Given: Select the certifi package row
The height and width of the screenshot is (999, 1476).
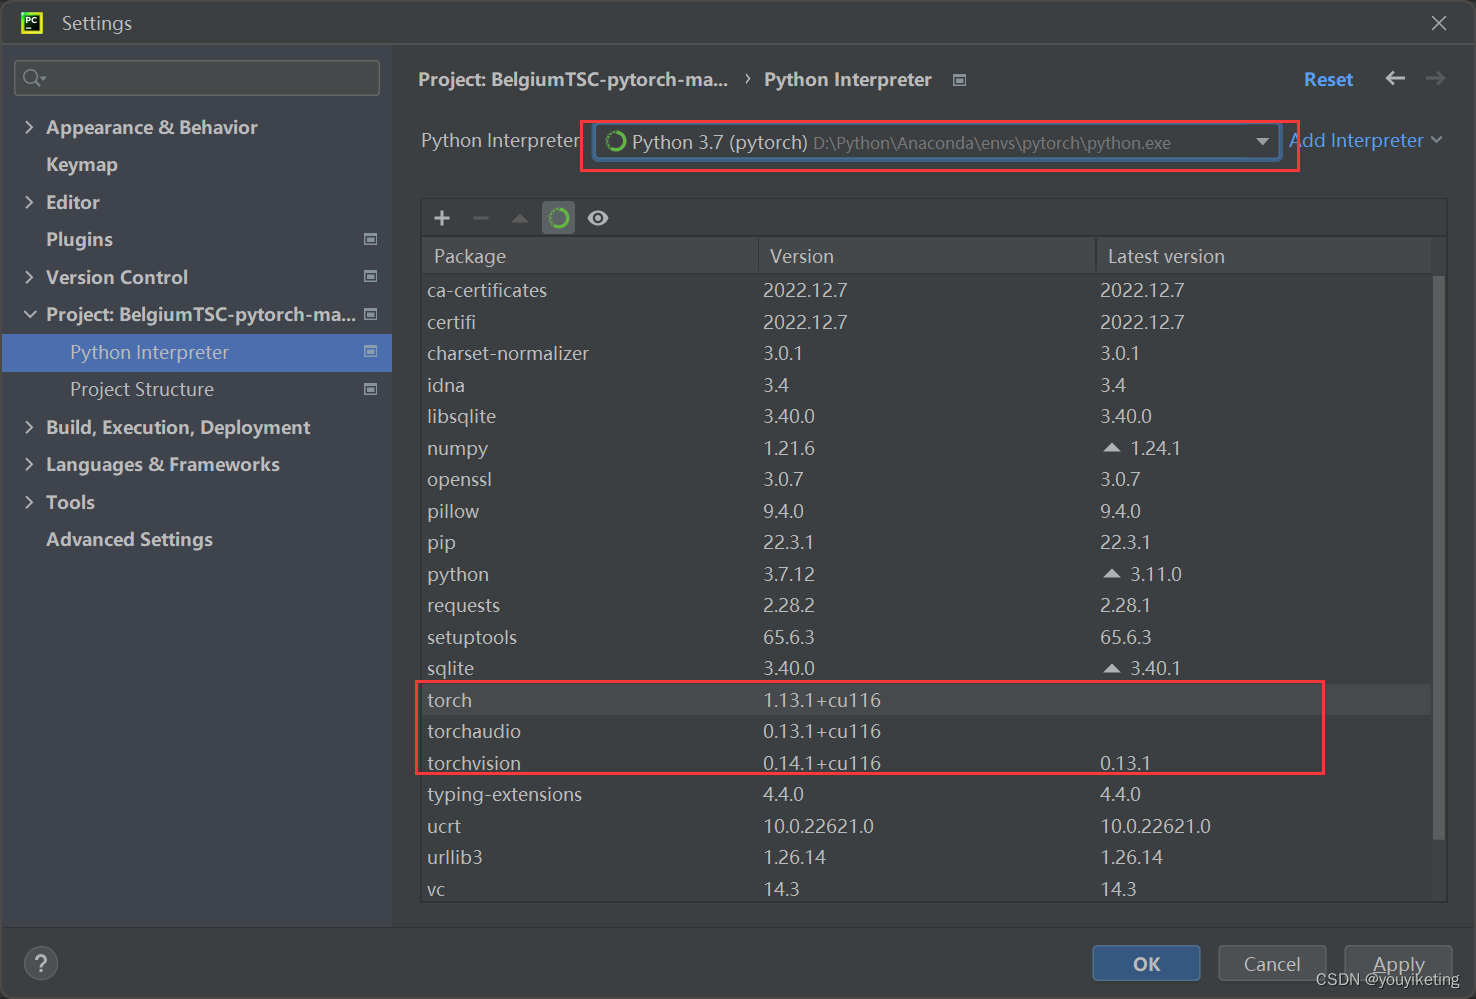Looking at the screenshot, I should [926, 322].
